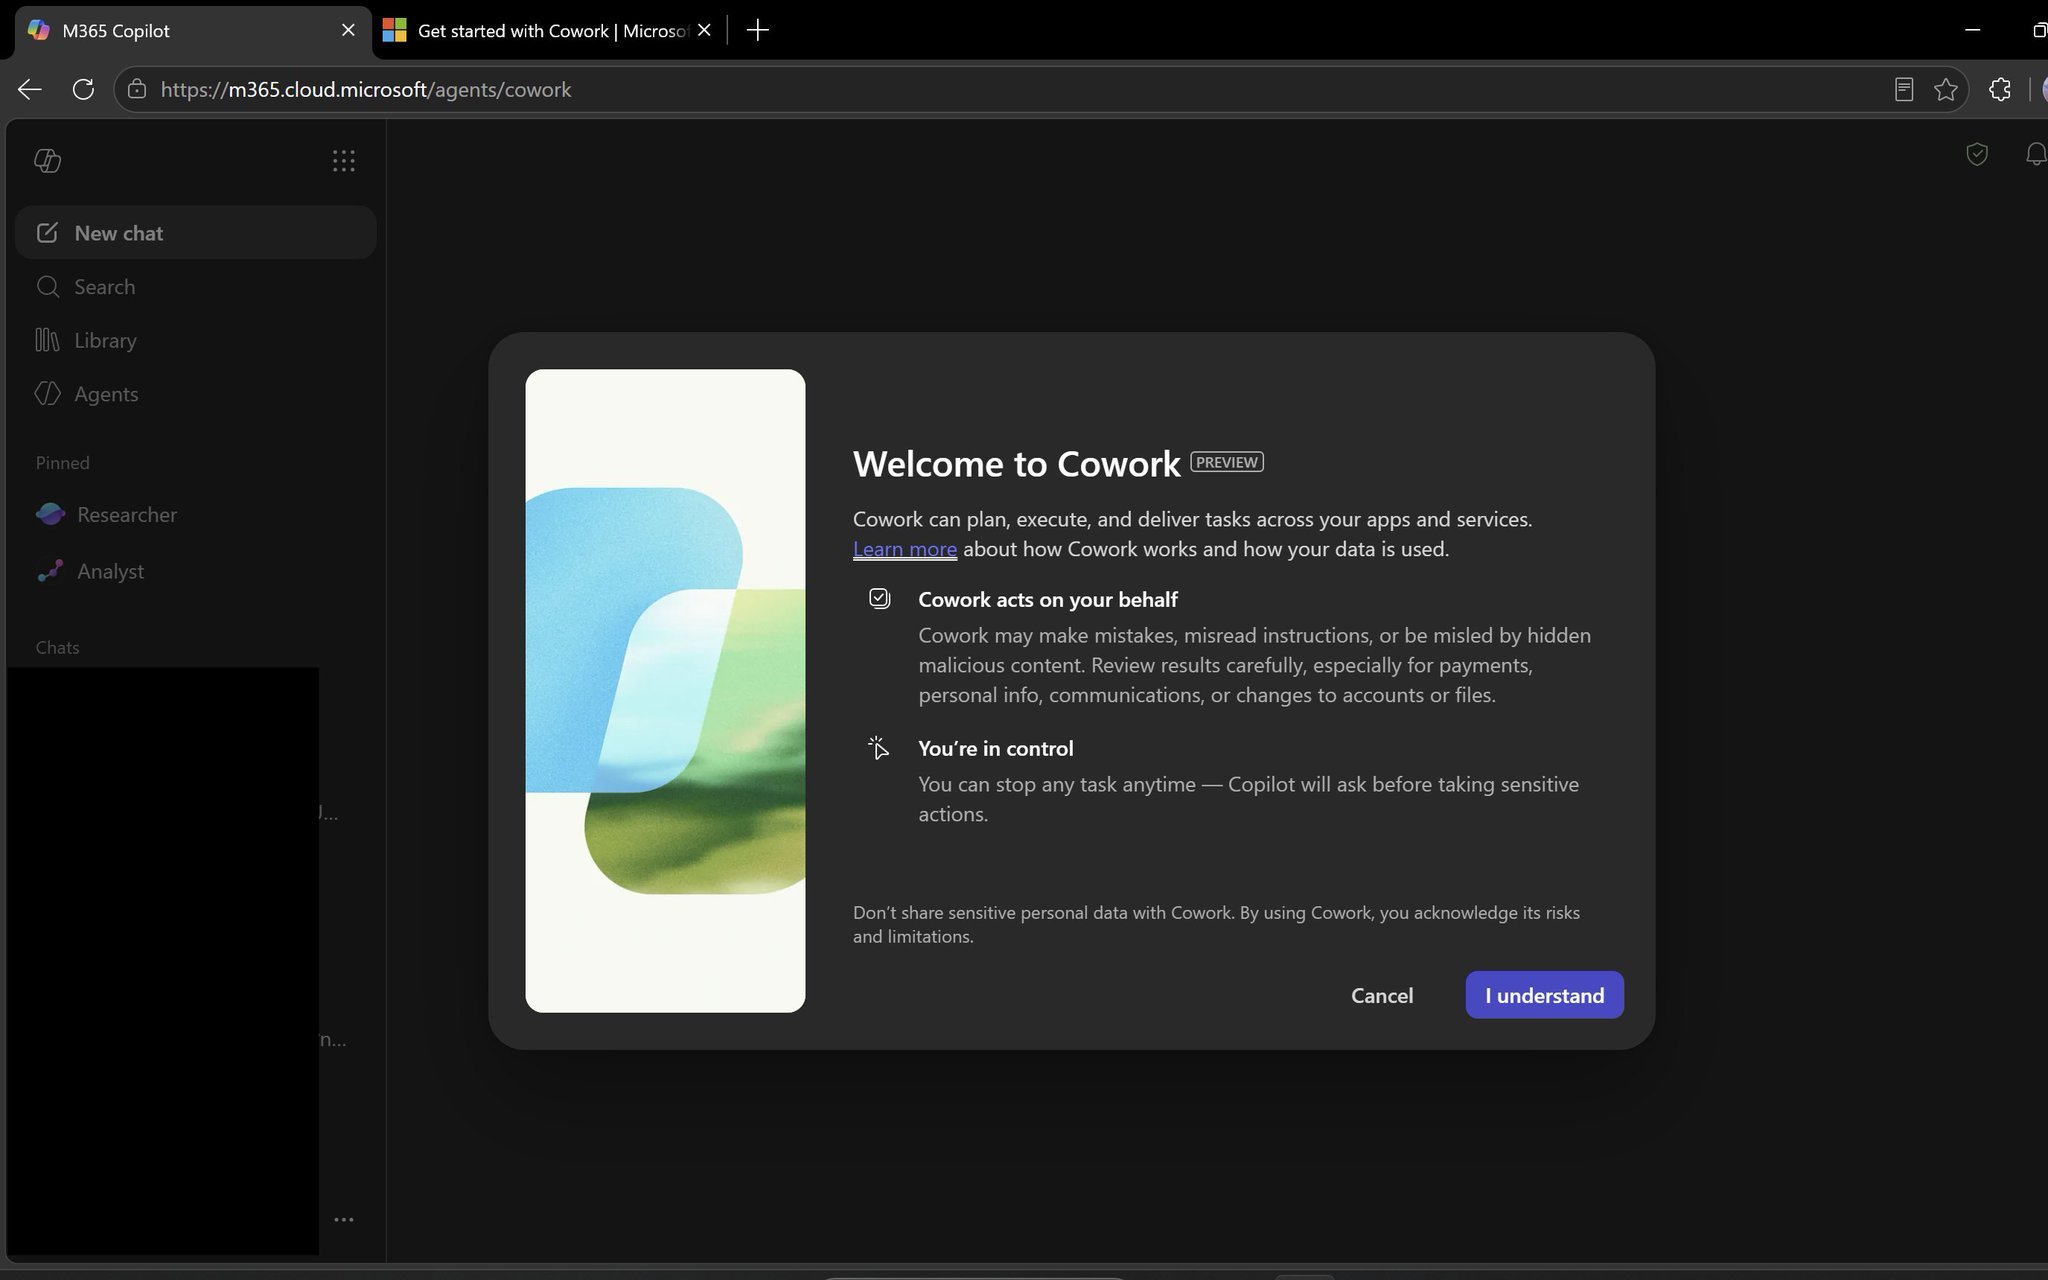The width and height of the screenshot is (2048, 1280).
Task: Open reader view icon in address bar
Action: 1904,89
